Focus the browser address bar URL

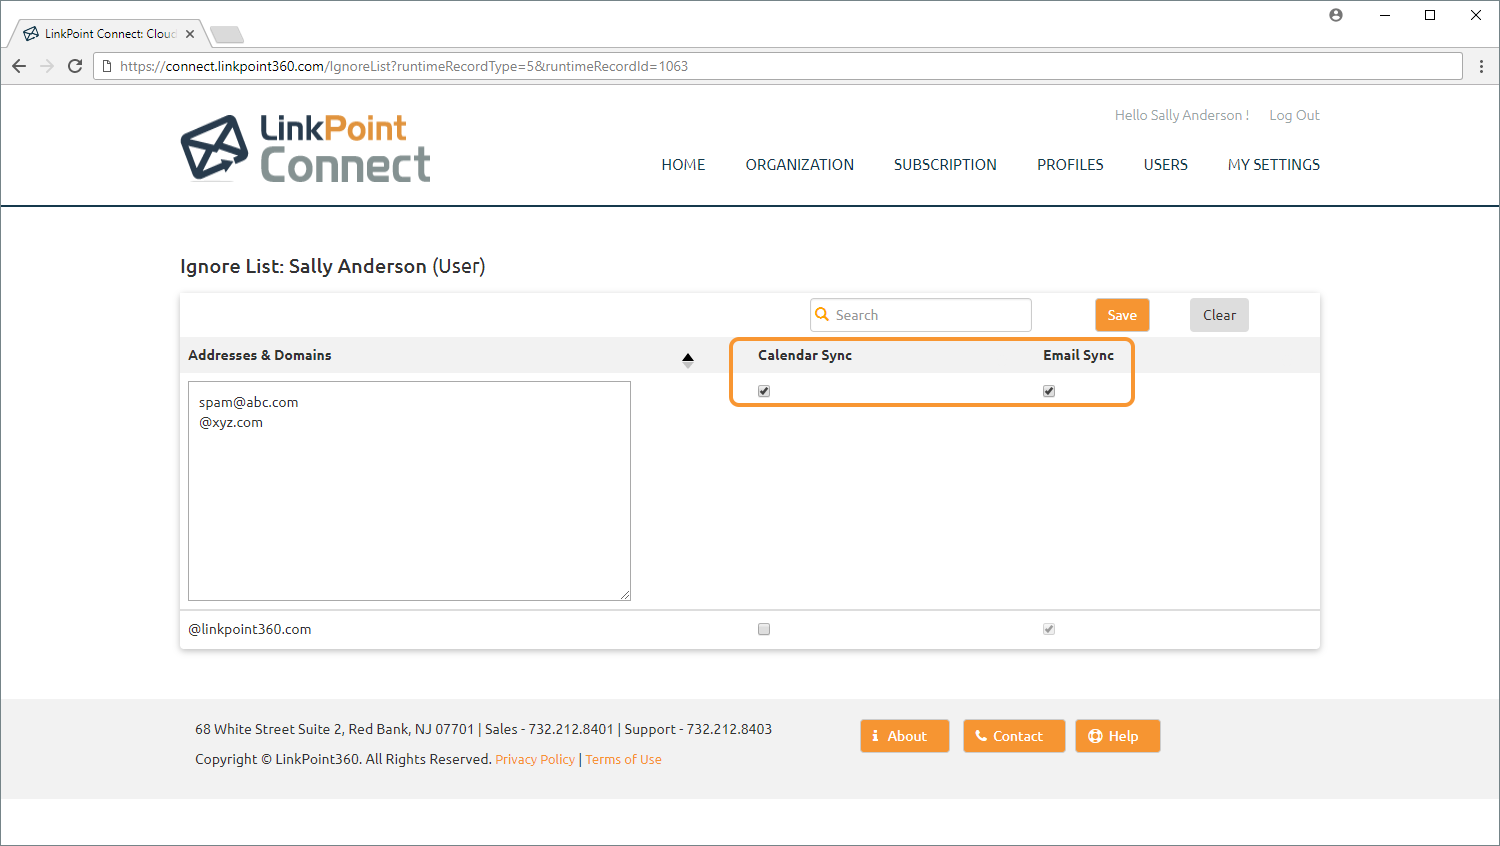[778, 66]
